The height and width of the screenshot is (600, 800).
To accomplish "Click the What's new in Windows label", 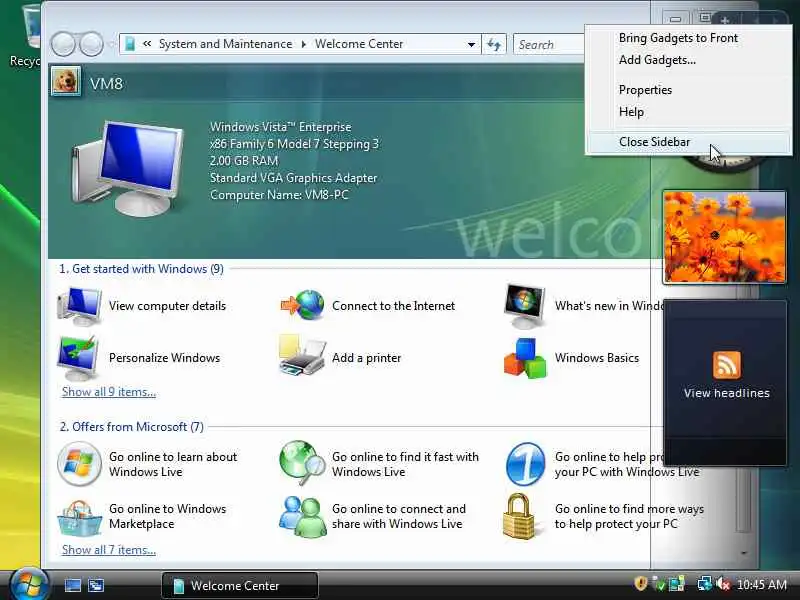I will click(609, 306).
